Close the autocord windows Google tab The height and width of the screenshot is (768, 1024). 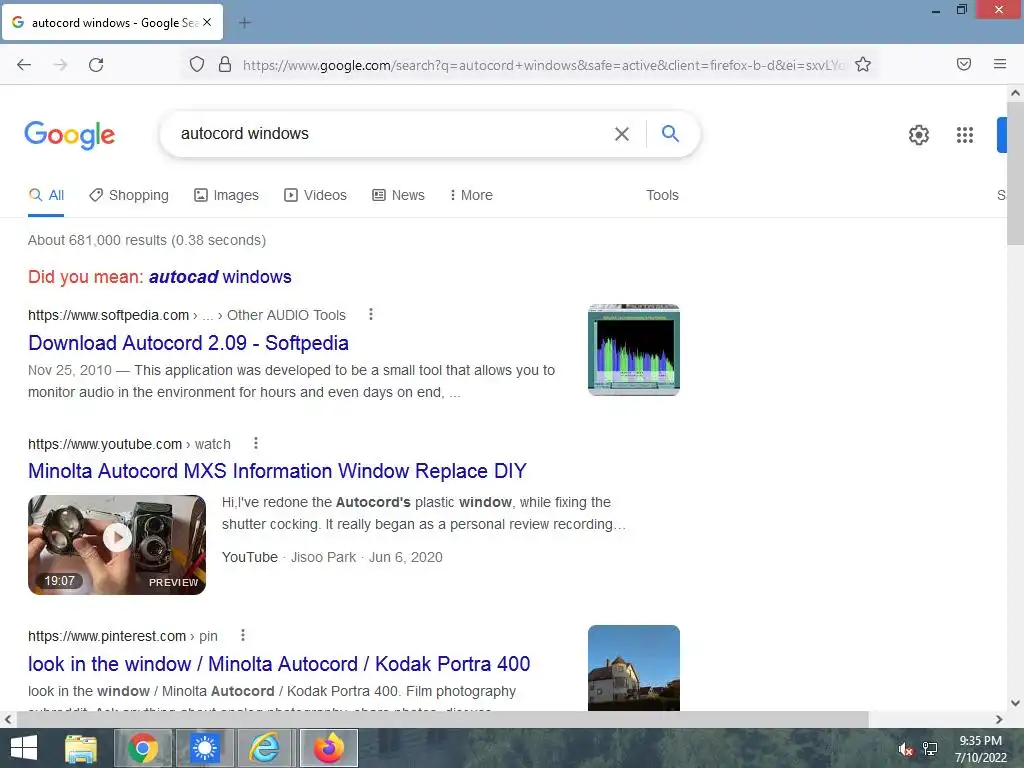(207, 22)
